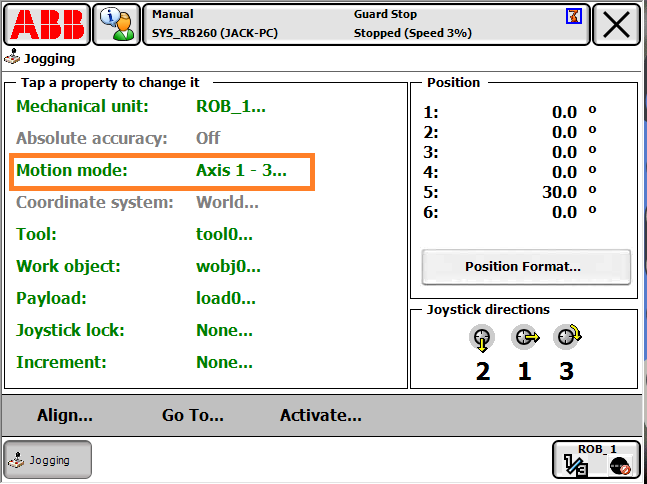Open the operator window icon
The width and height of the screenshot is (647, 484).
tap(116, 24)
